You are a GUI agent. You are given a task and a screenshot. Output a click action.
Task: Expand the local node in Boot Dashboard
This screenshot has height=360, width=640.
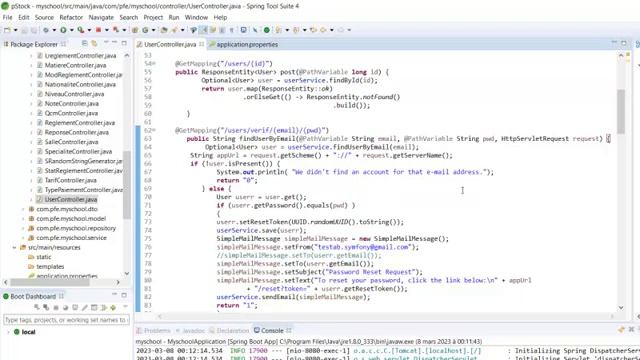[8, 332]
